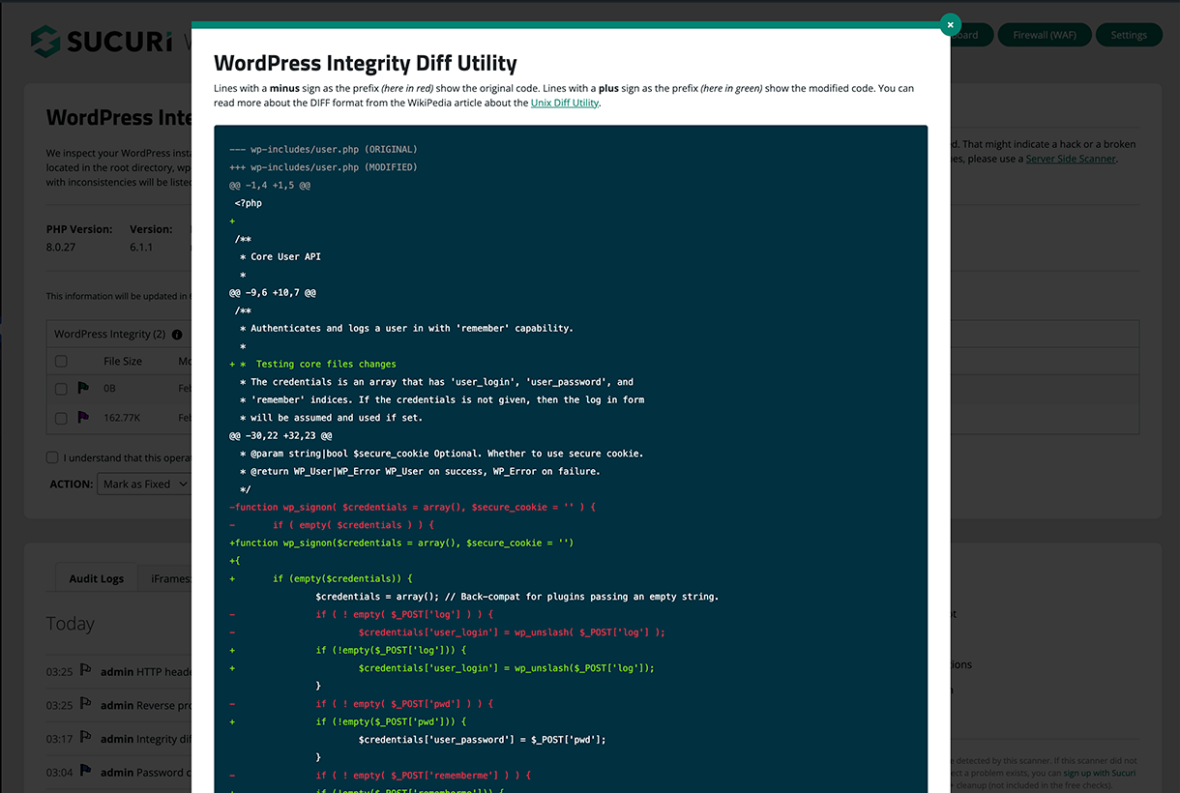Open the Settings button in the header
Image resolution: width=1180 pixels, height=793 pixels.
(1128, 35)
